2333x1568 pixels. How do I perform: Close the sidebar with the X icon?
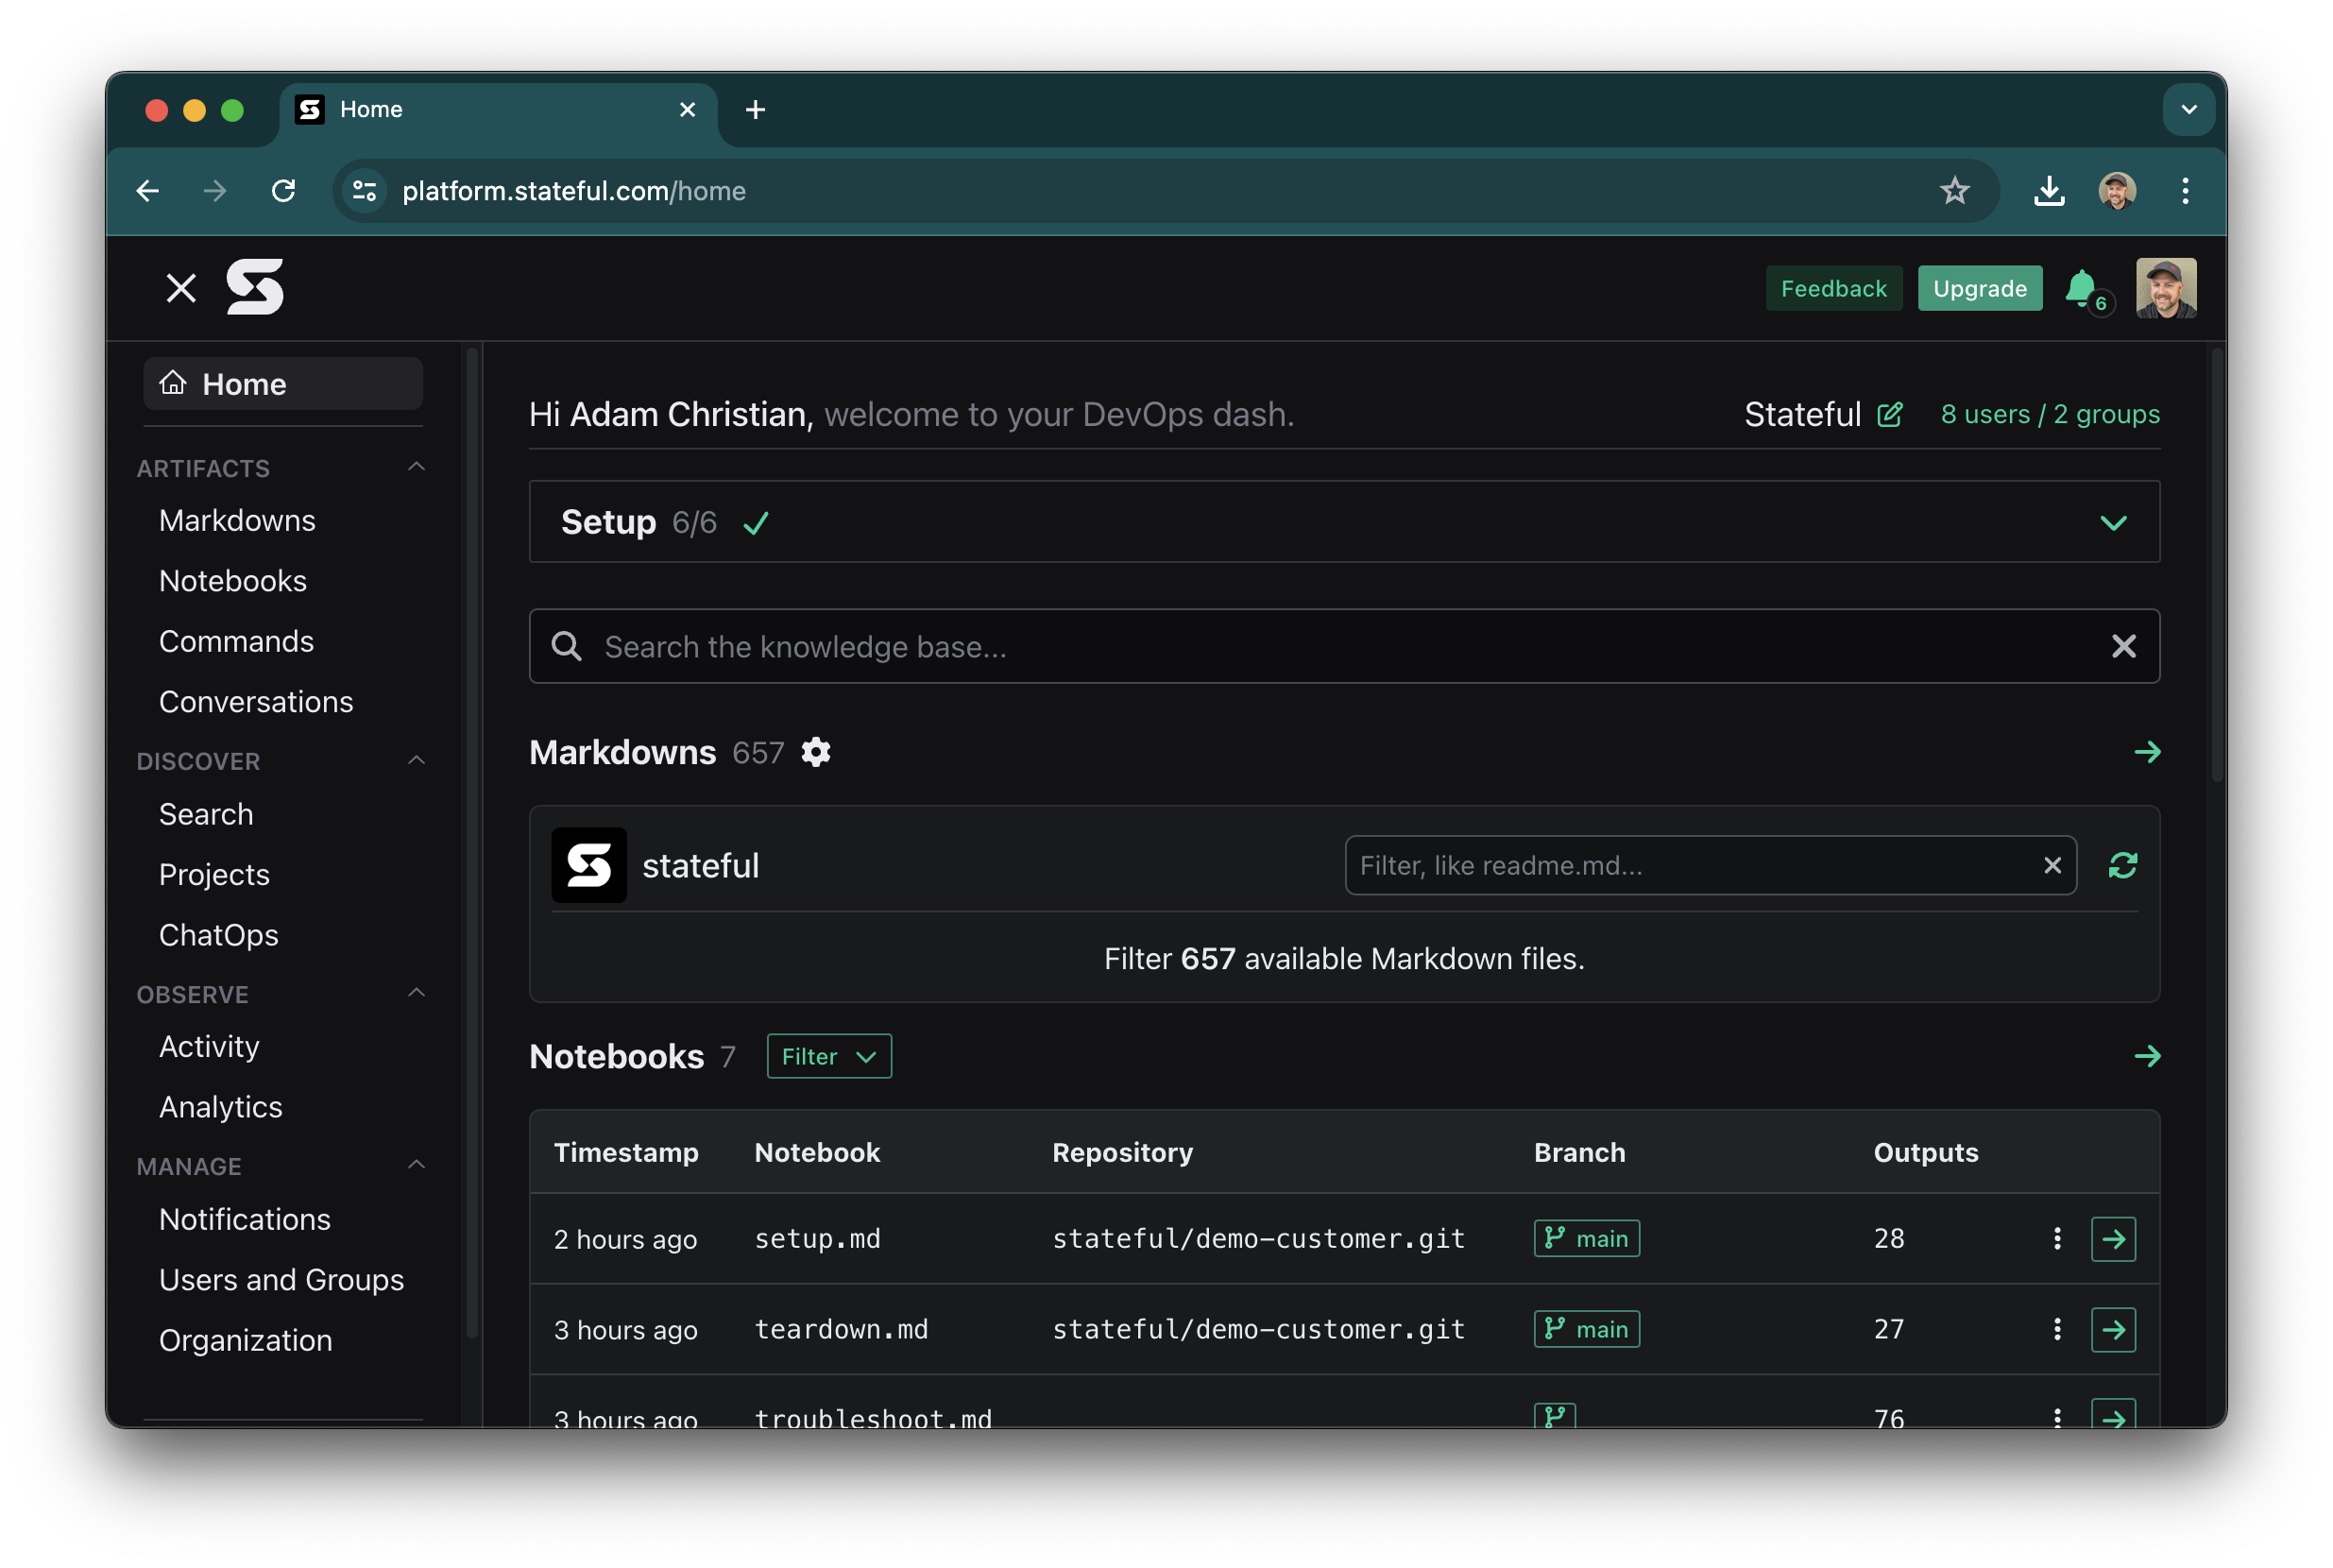pyautogui.click(x=181, y=288)
